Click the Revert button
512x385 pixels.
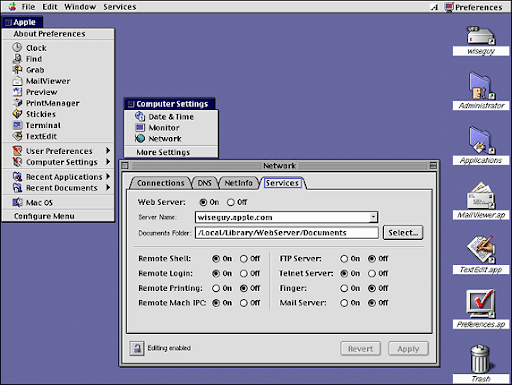coord(360,349)
